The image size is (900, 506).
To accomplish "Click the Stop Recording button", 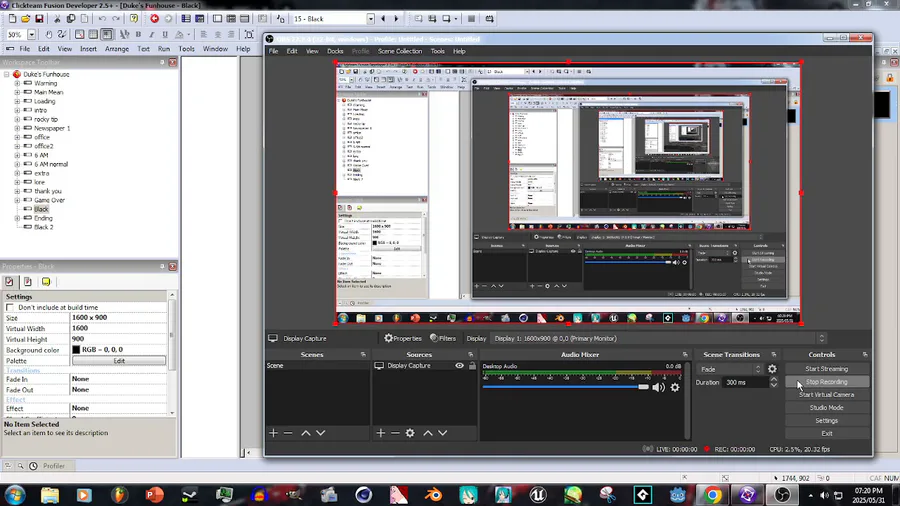I will (x=826, y=382).
